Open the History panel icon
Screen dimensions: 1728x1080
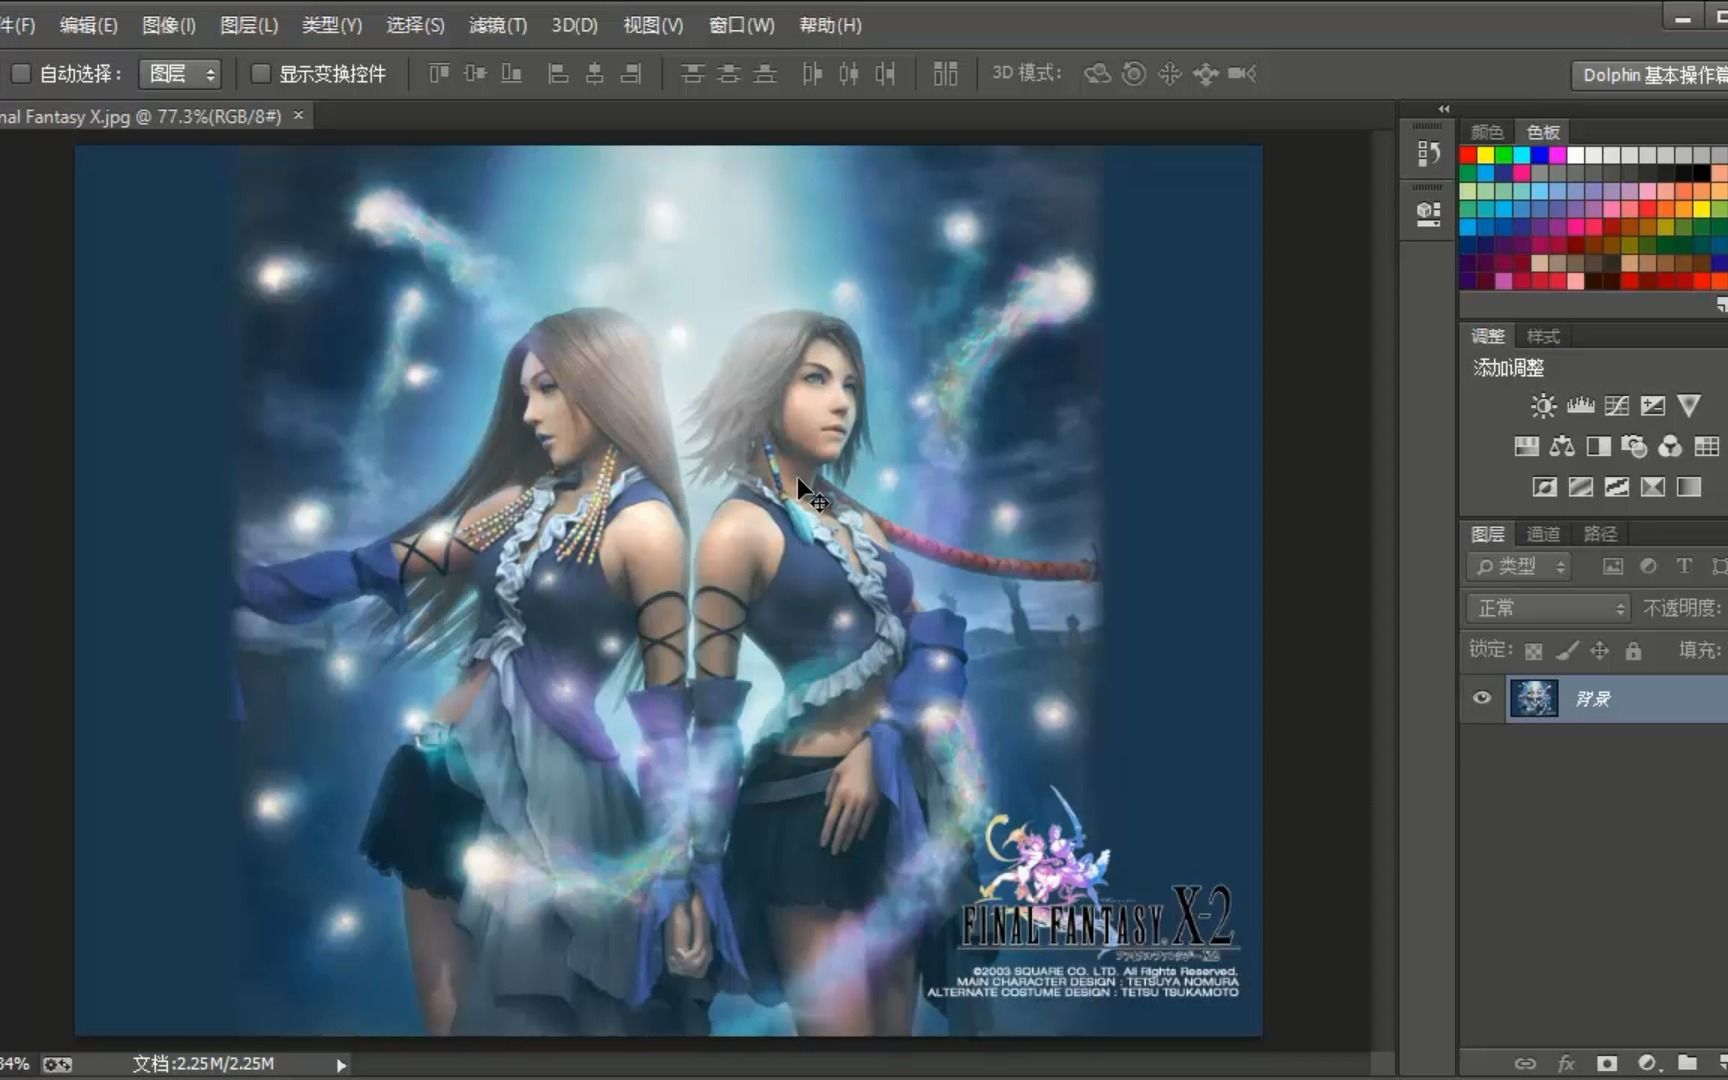point(1429,153)
